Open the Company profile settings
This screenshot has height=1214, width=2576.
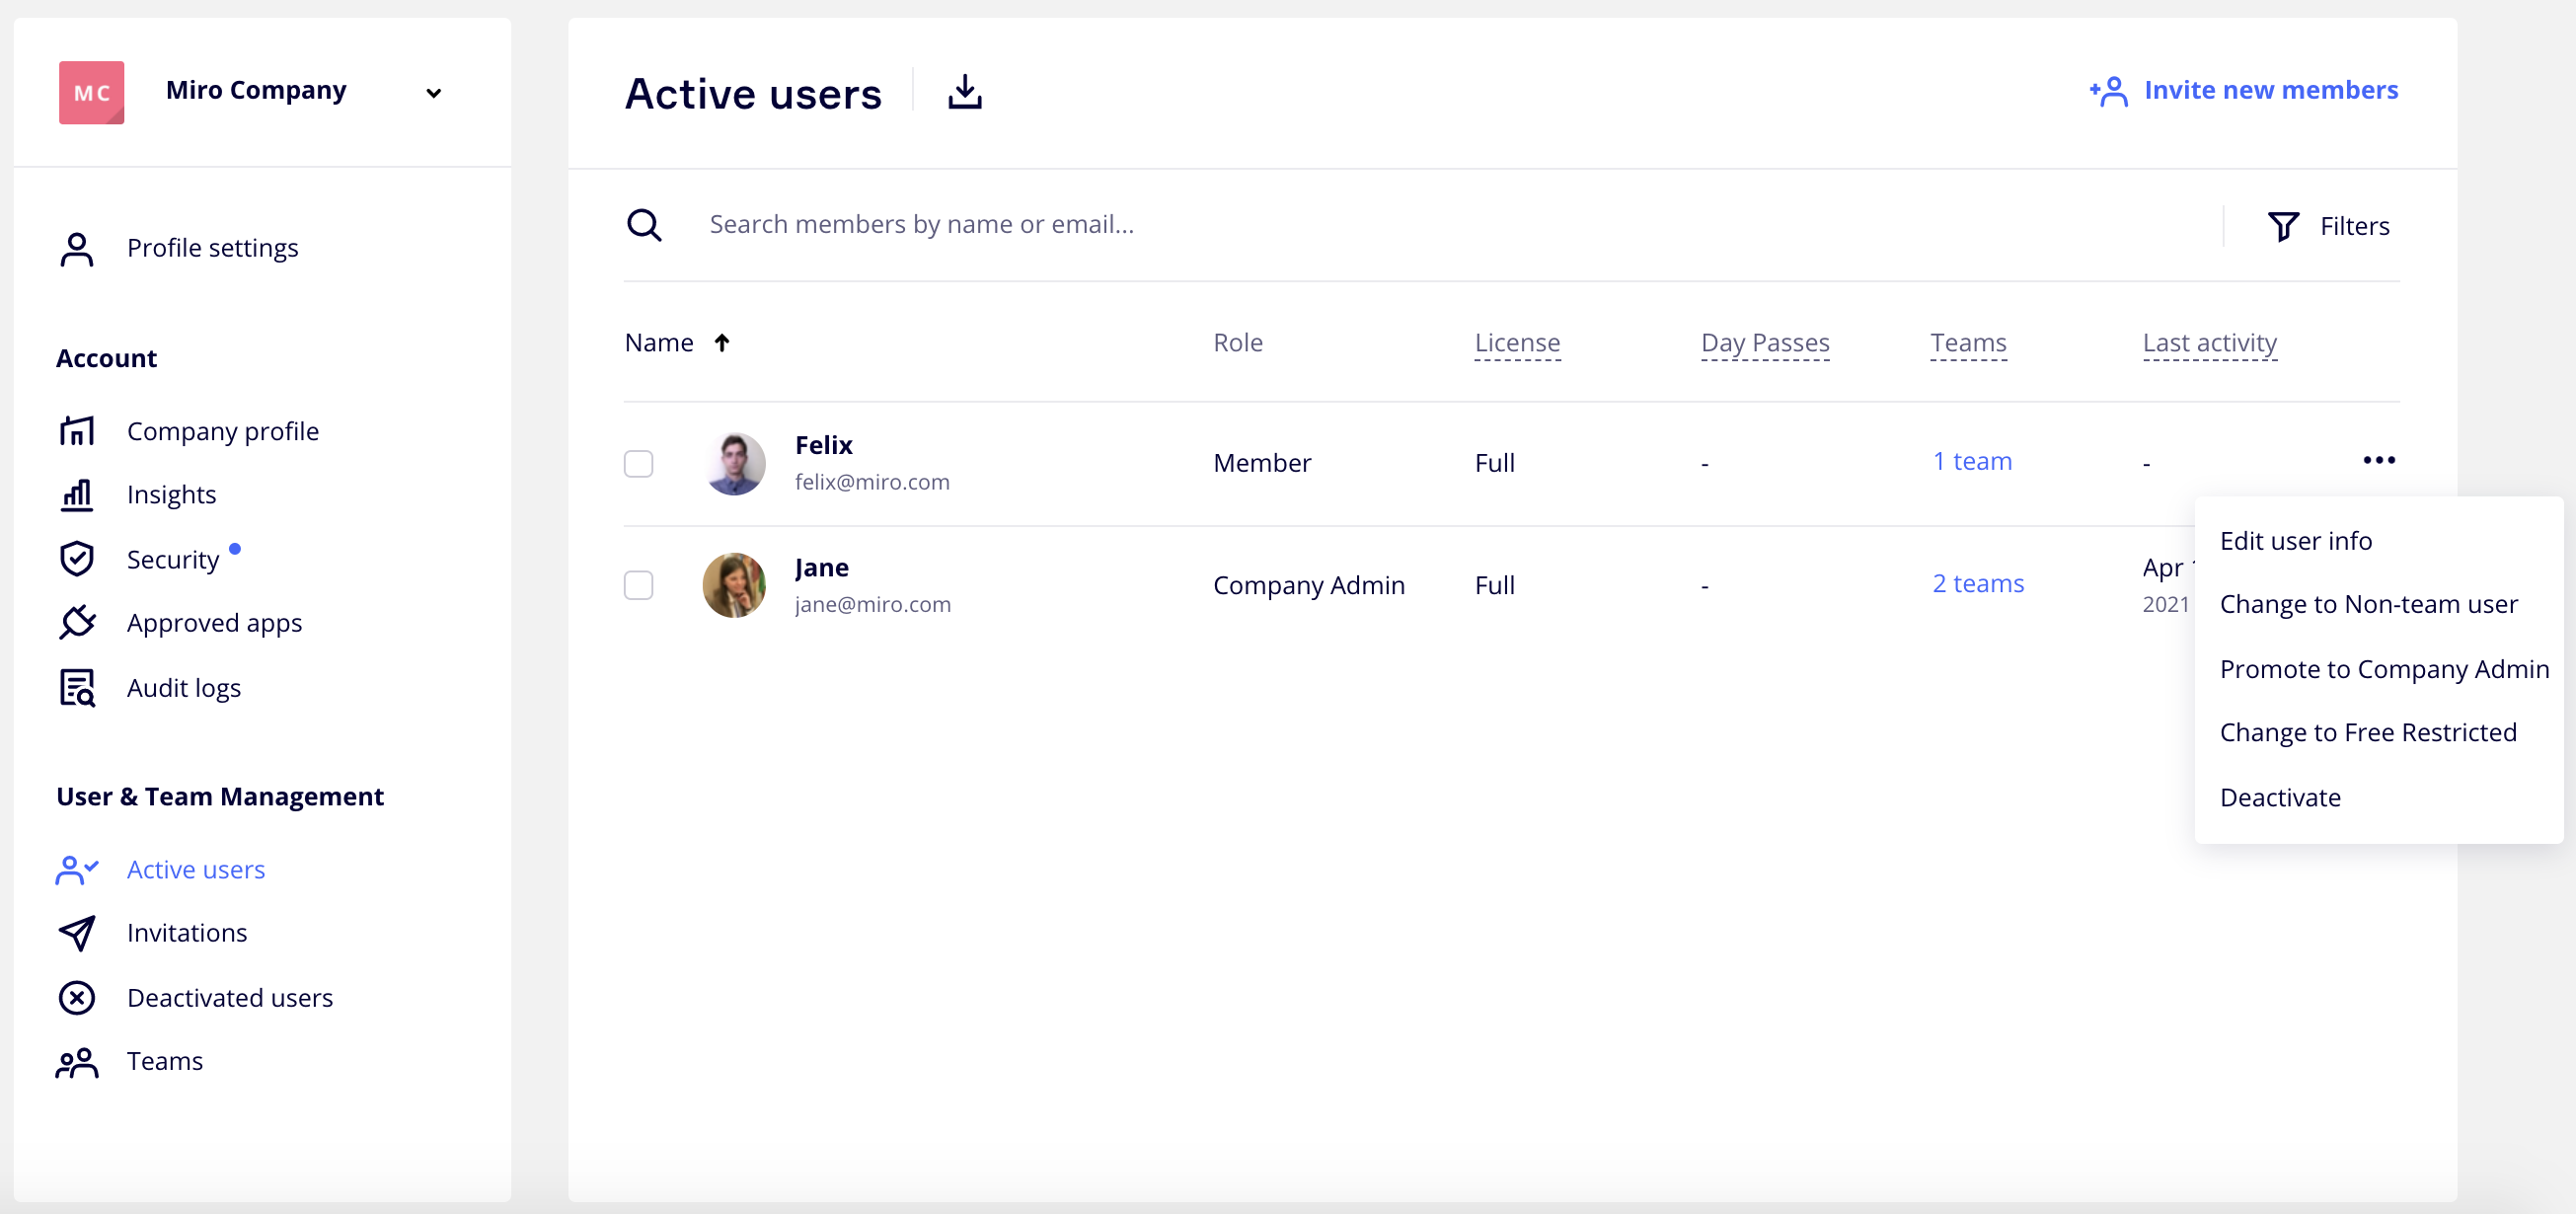(x=222, y=430)
